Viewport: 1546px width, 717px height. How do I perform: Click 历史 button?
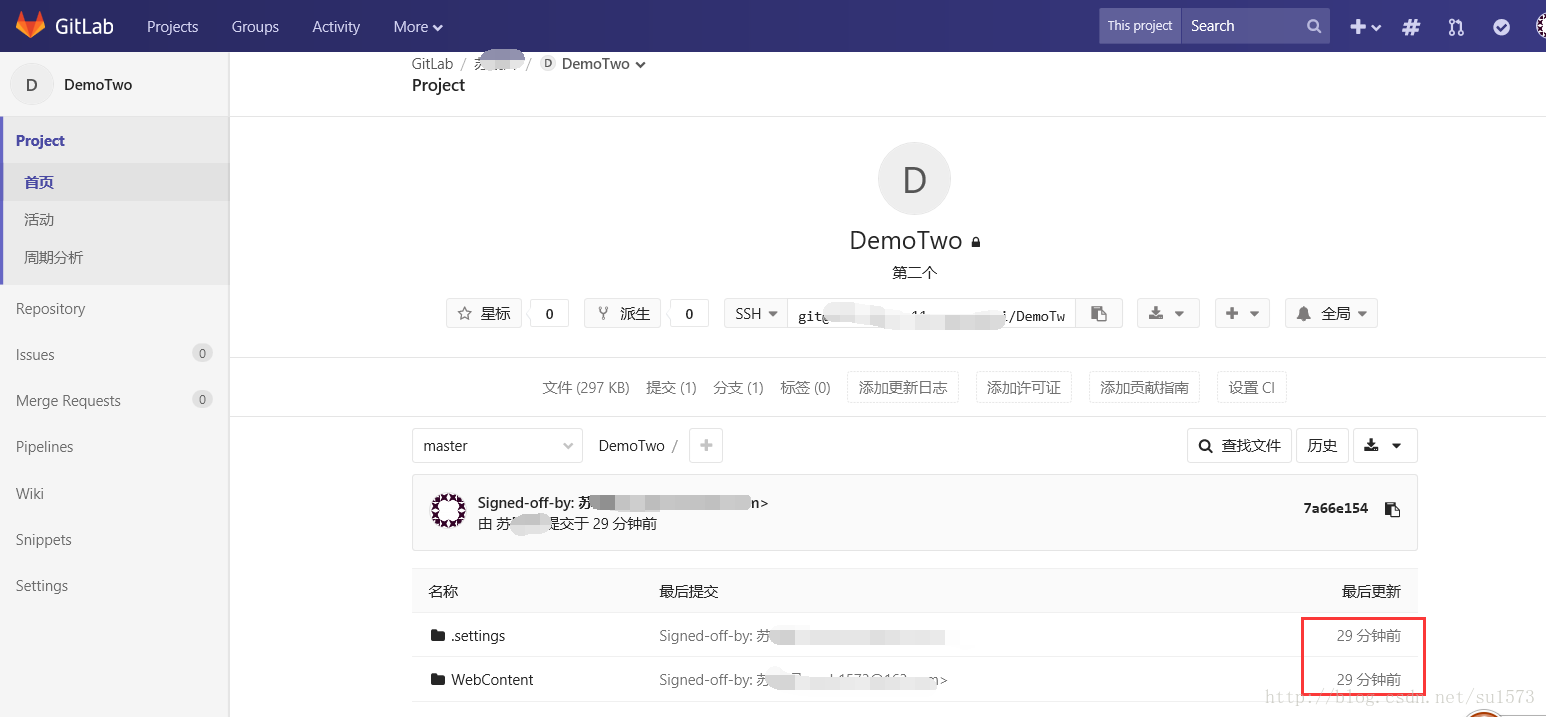[1322, 445]
